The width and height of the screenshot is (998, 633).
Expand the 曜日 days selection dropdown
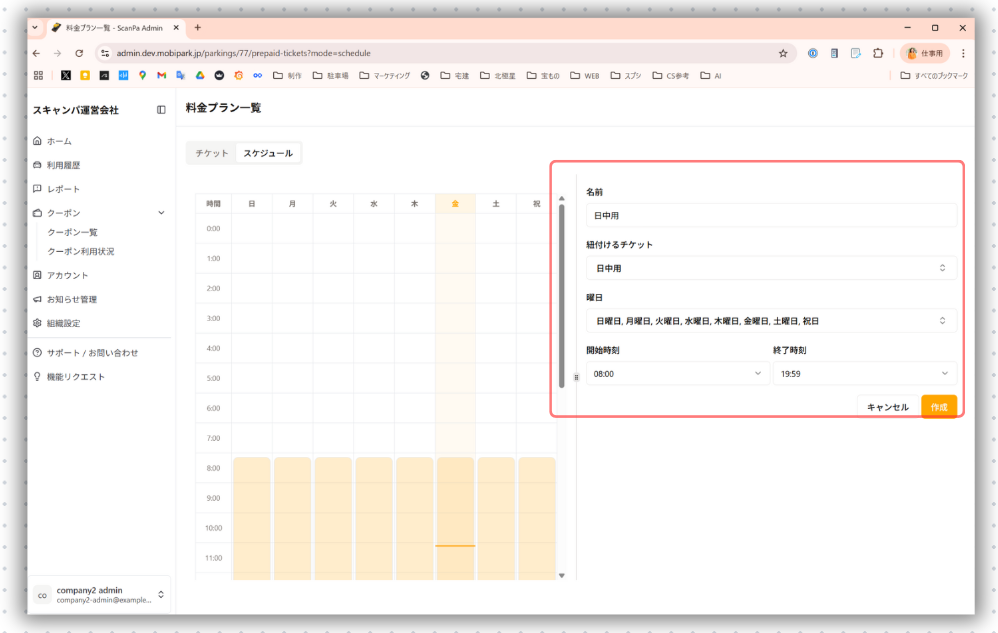point(770,321)
